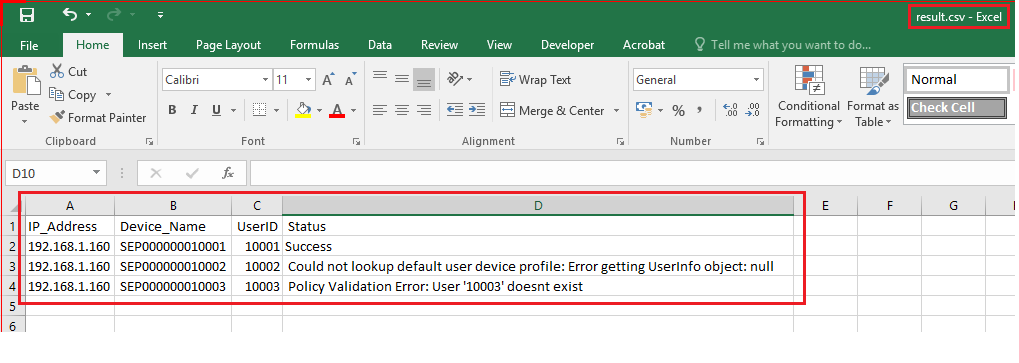Toggle Wrap Text

pos(535,79)
